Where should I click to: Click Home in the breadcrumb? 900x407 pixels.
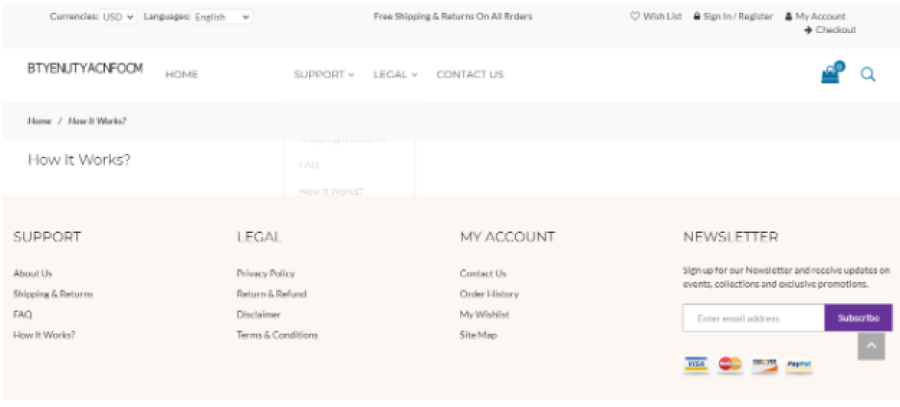click(39, 121)
